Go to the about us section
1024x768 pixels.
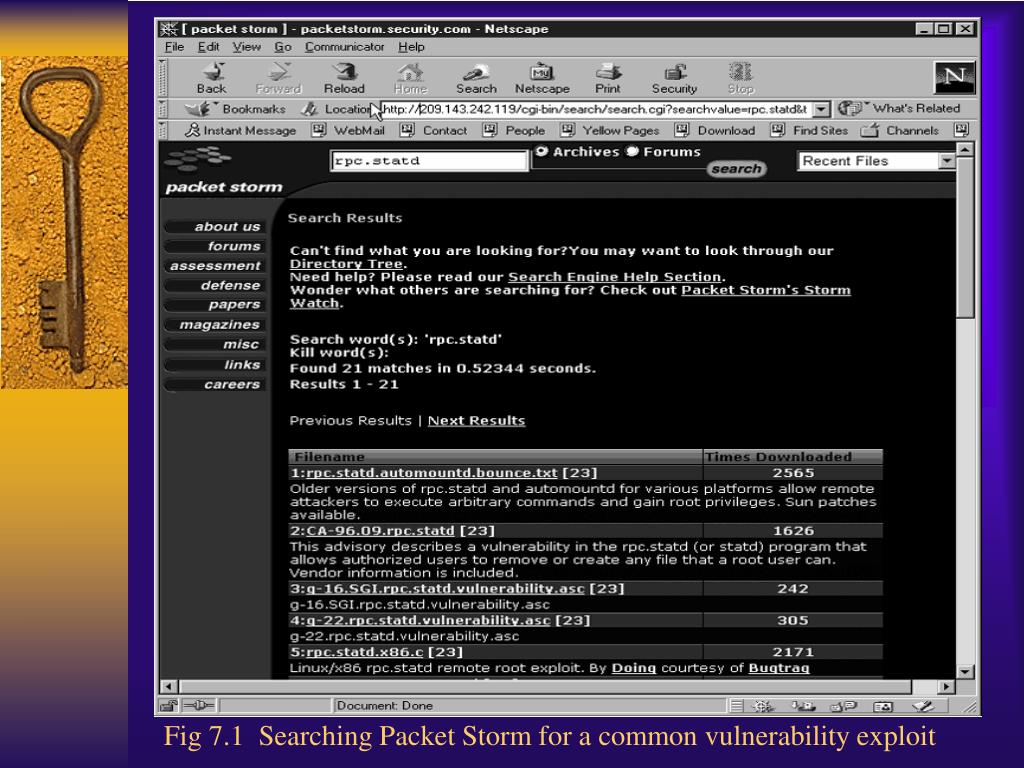point(215,227)
